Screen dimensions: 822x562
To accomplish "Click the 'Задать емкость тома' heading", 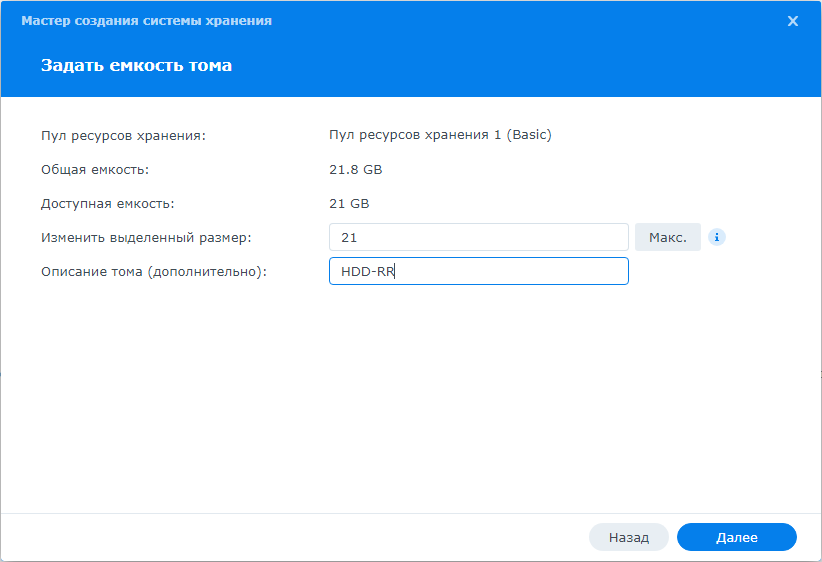I will point(136,65).
